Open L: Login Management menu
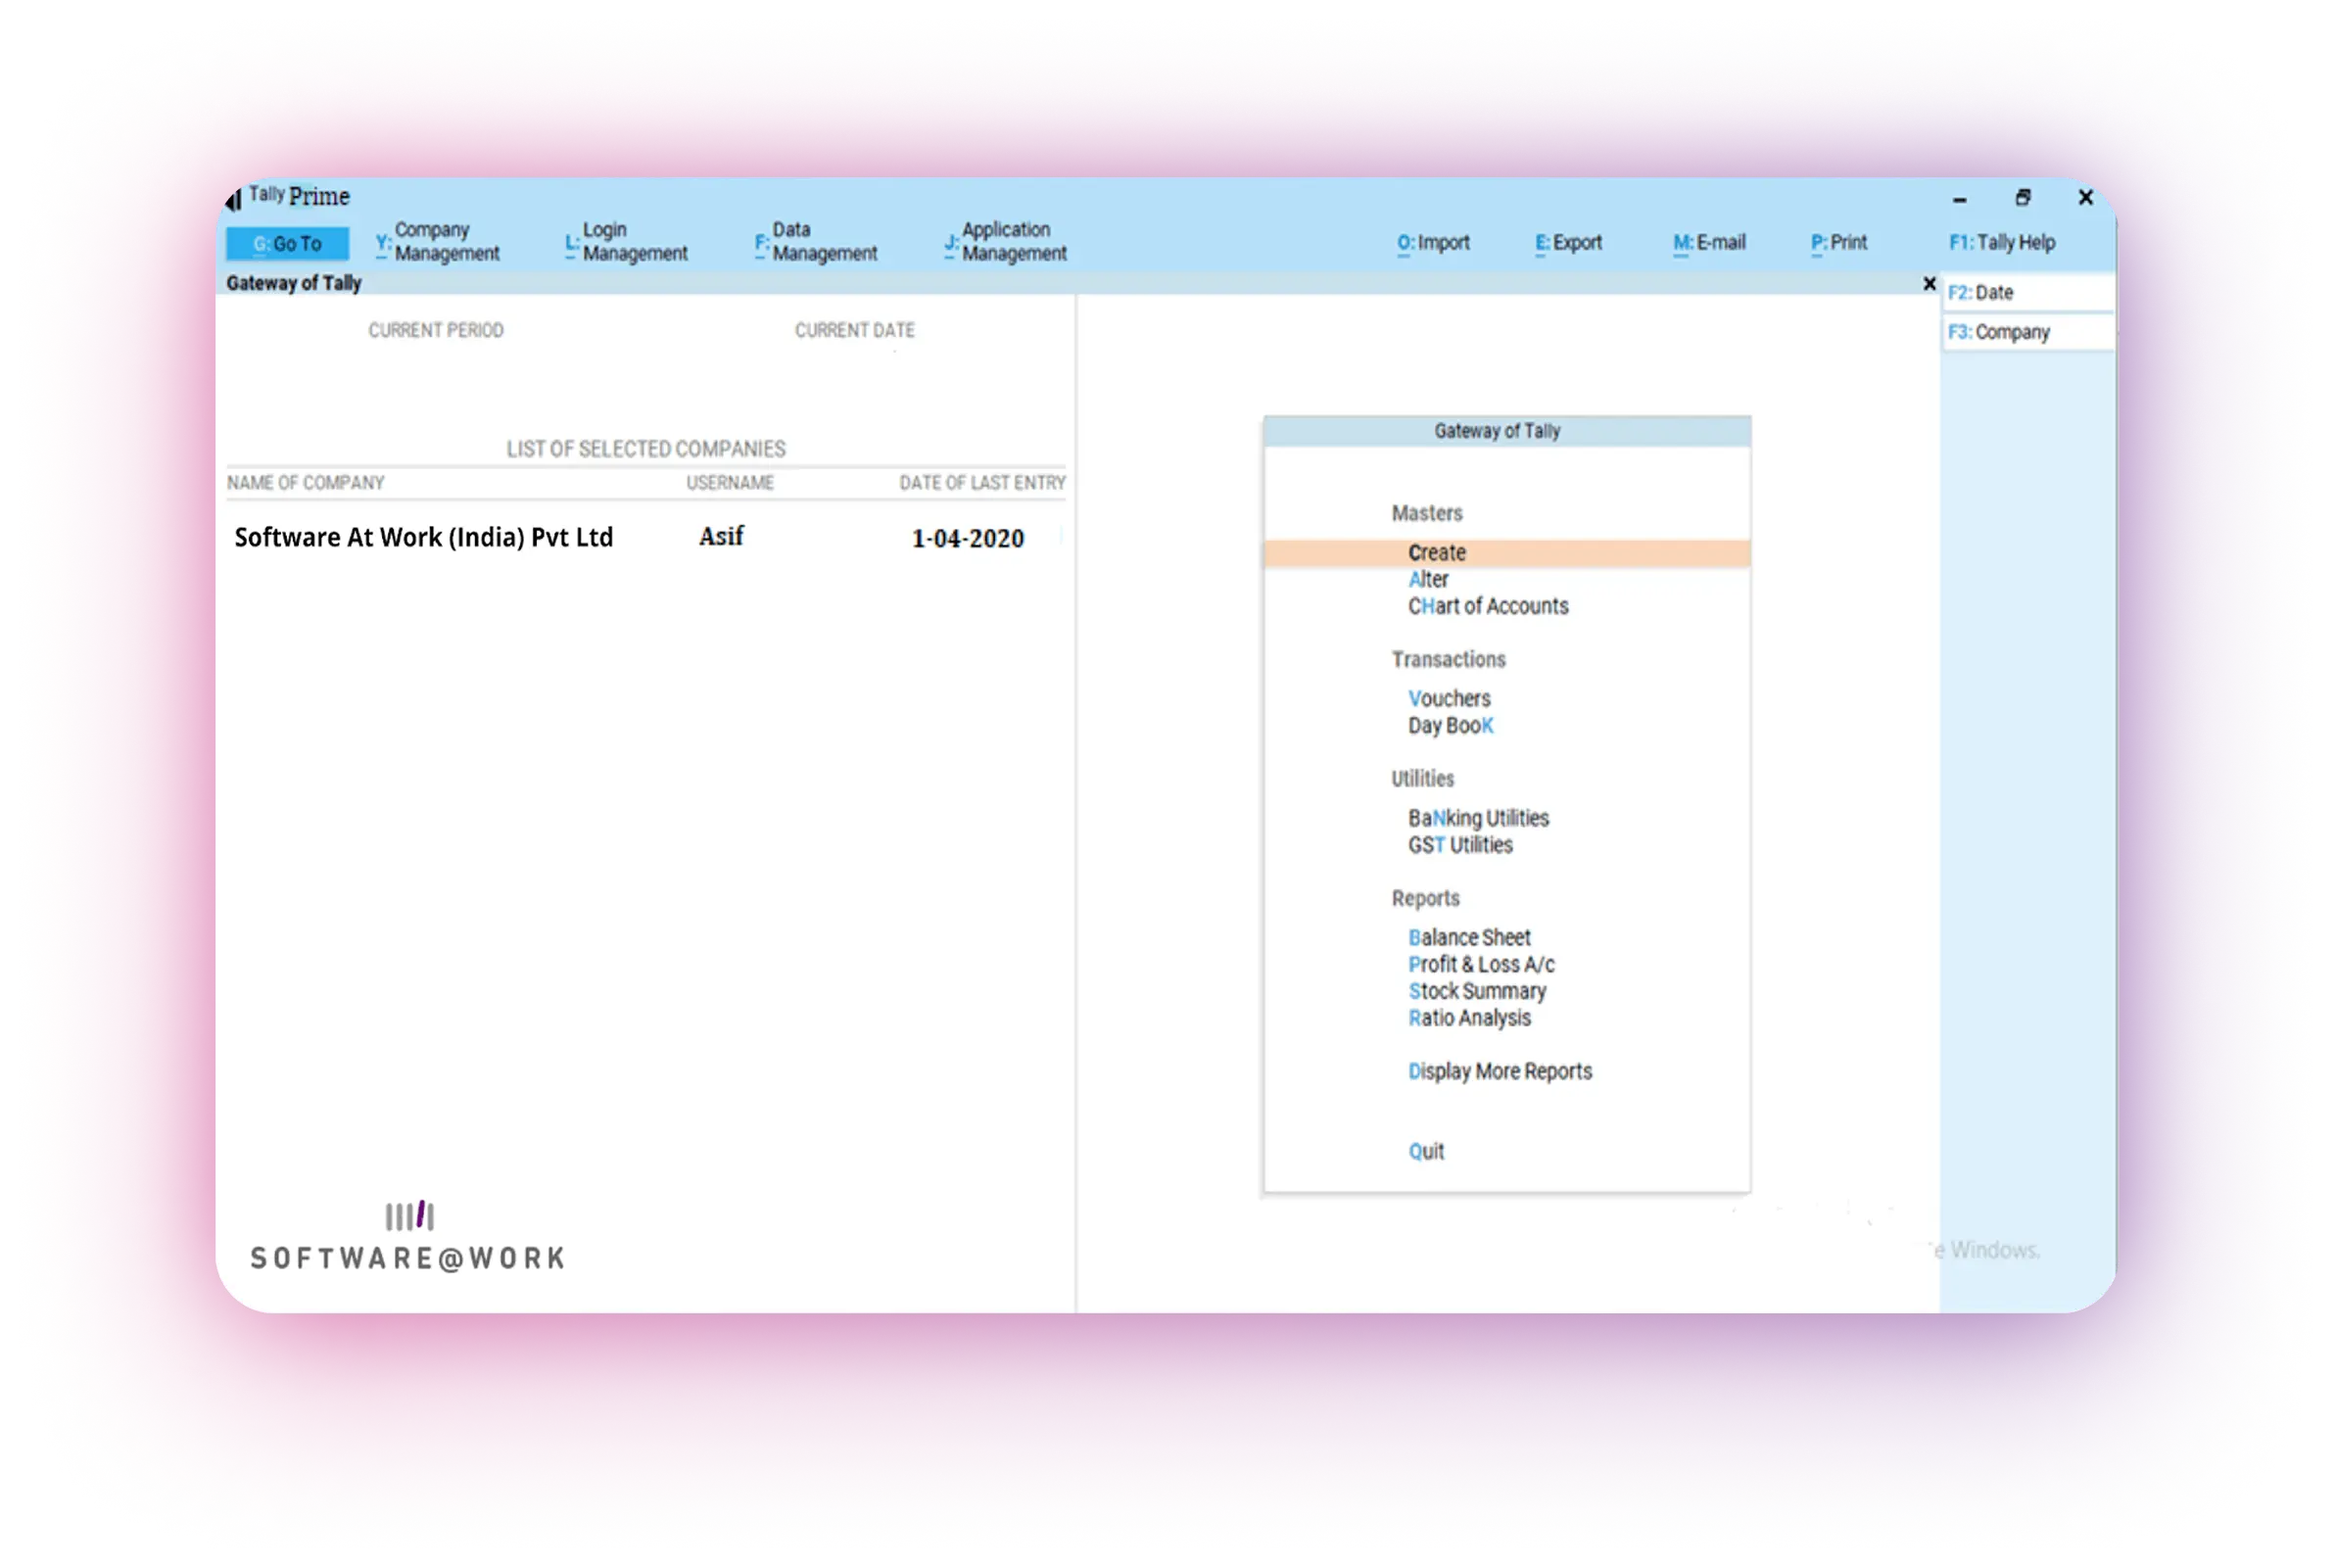Viewport: 2335px width, 1568px height. coord(626,242)
